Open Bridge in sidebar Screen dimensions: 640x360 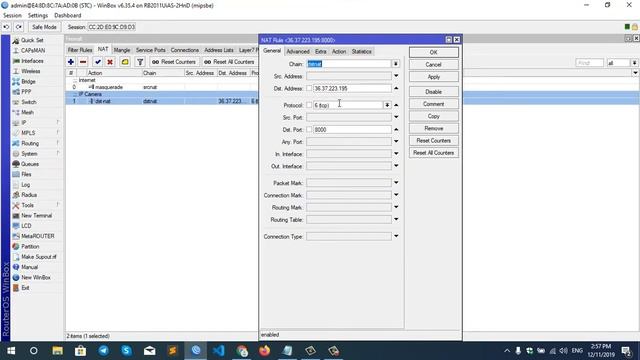click(28, 82)
